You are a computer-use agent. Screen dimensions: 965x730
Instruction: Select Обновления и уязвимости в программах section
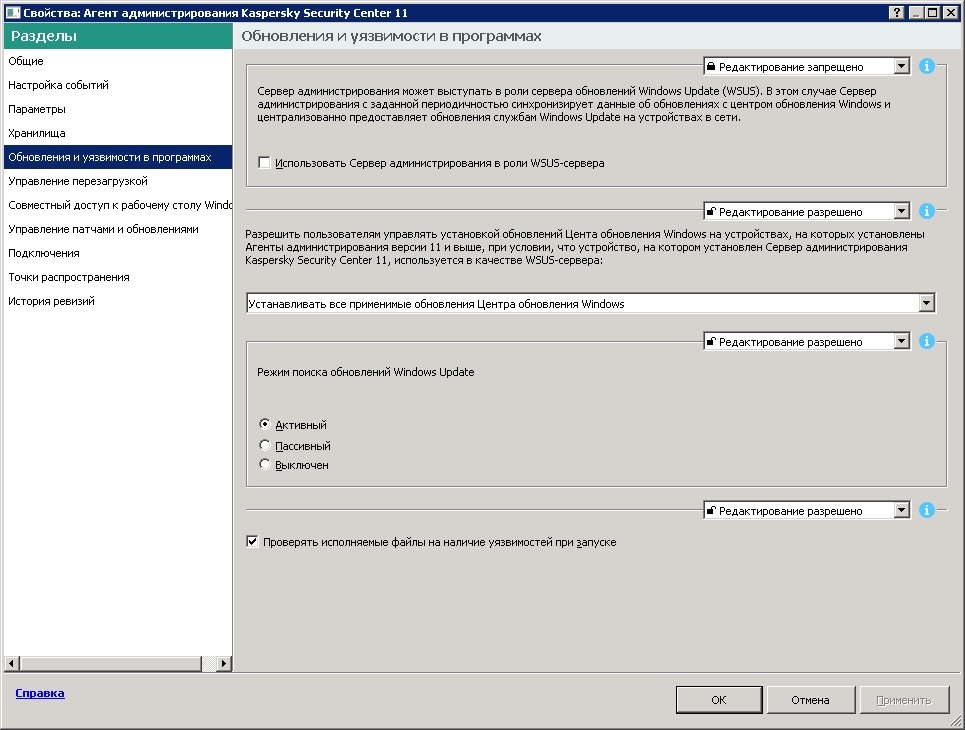point(118,157)
